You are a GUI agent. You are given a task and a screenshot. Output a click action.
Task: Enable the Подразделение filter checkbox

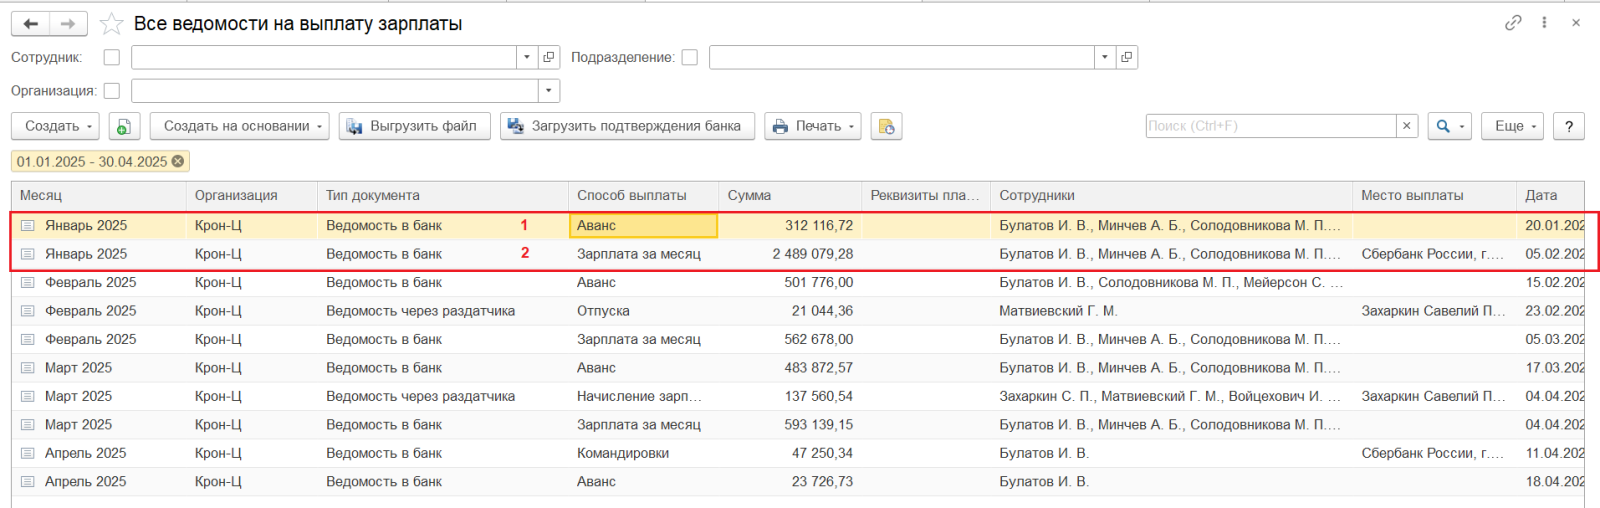pyautogui.click(x=689, y=57)
